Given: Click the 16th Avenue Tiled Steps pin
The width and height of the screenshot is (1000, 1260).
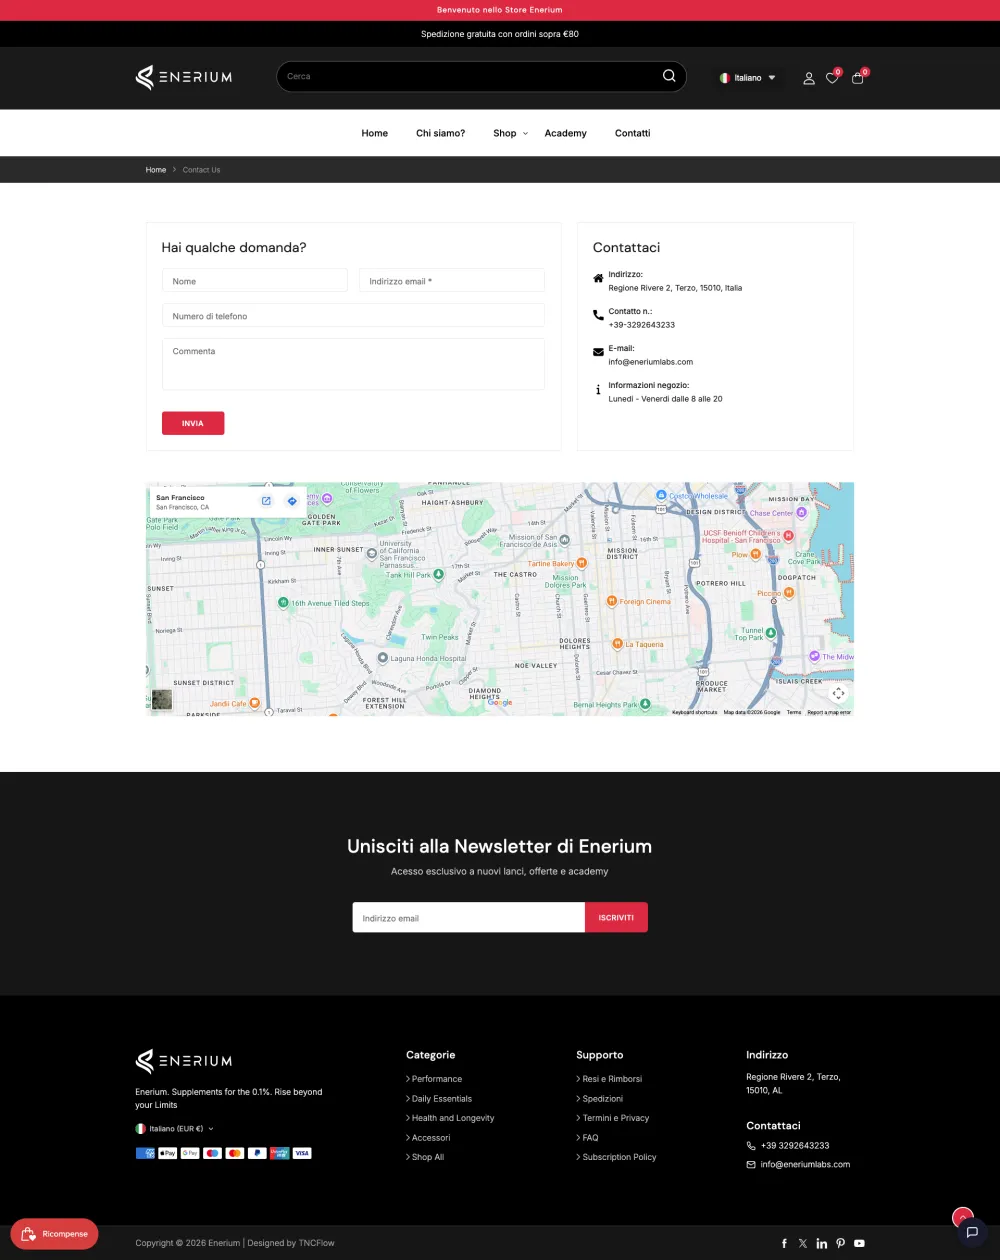Looking at the screenshot, I should click(x=283, y=603).
